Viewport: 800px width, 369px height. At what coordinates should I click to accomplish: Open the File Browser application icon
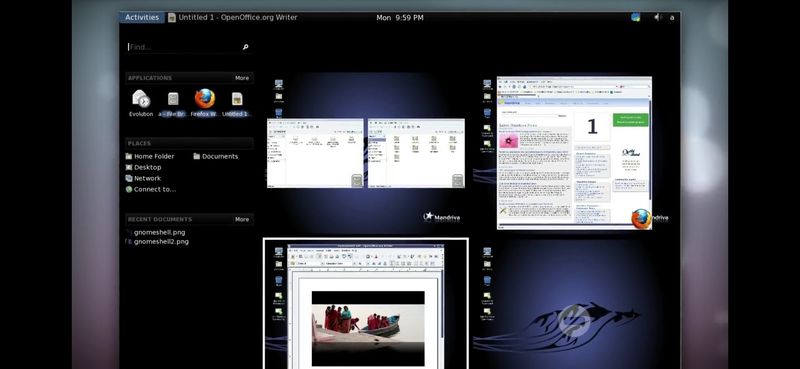point(173,103)
